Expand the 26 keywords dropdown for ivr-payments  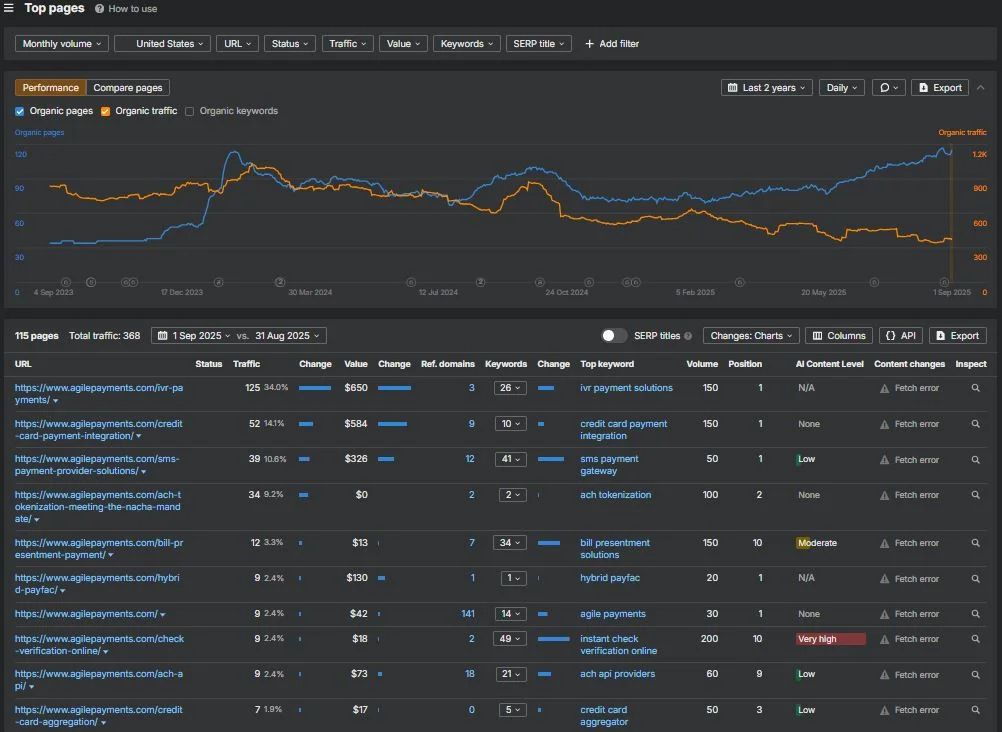(x=510, y=388)
